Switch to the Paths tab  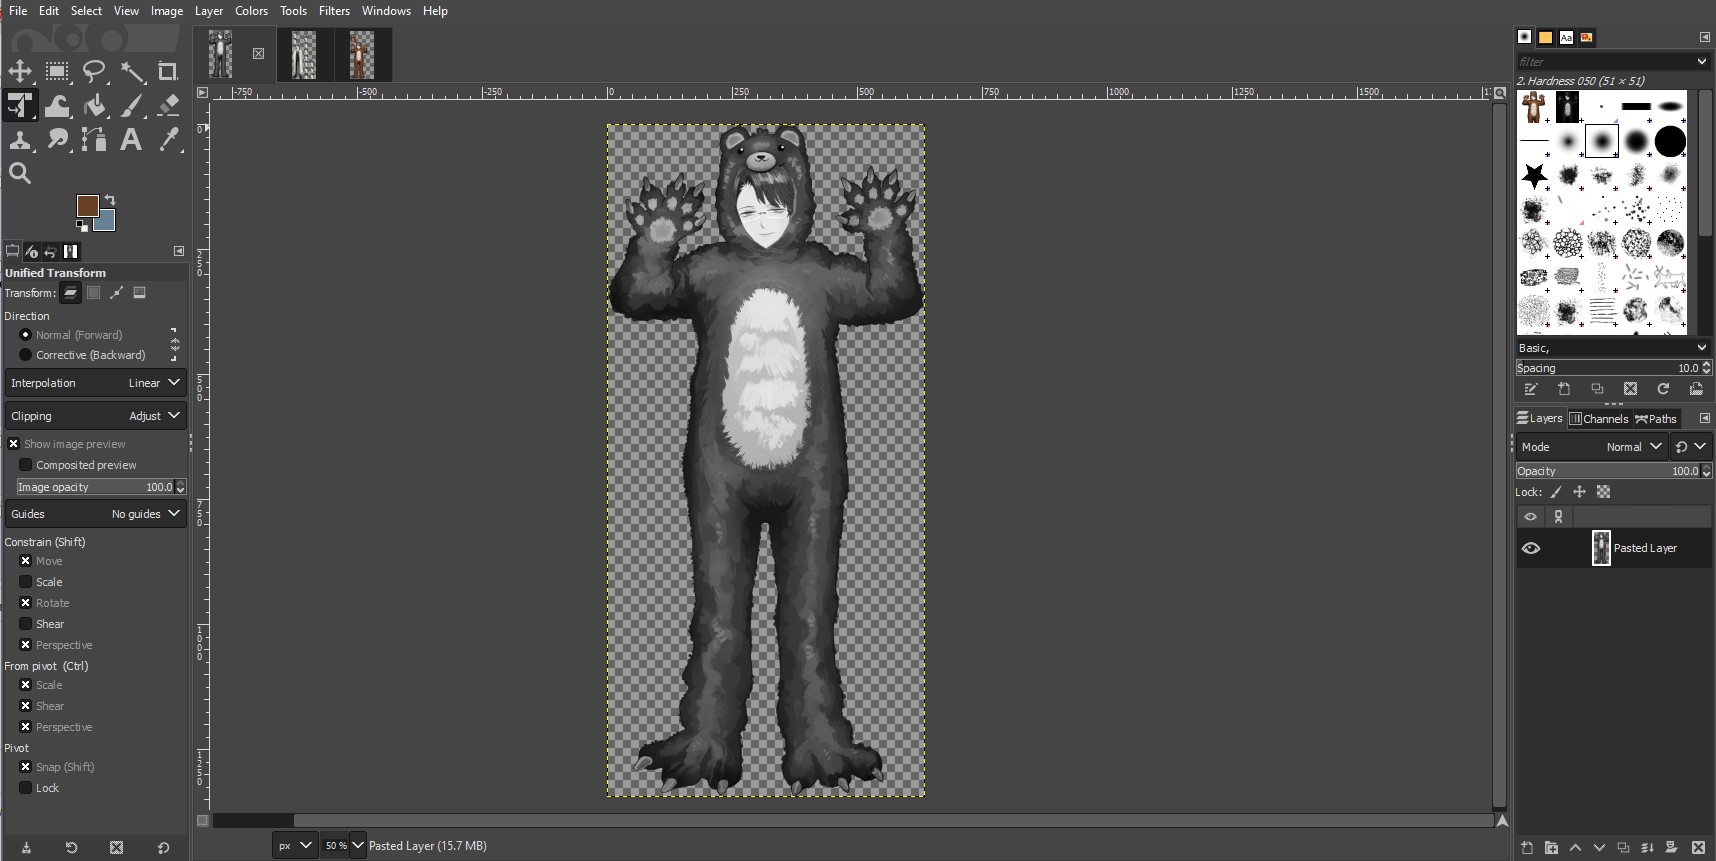(1656, 419)
